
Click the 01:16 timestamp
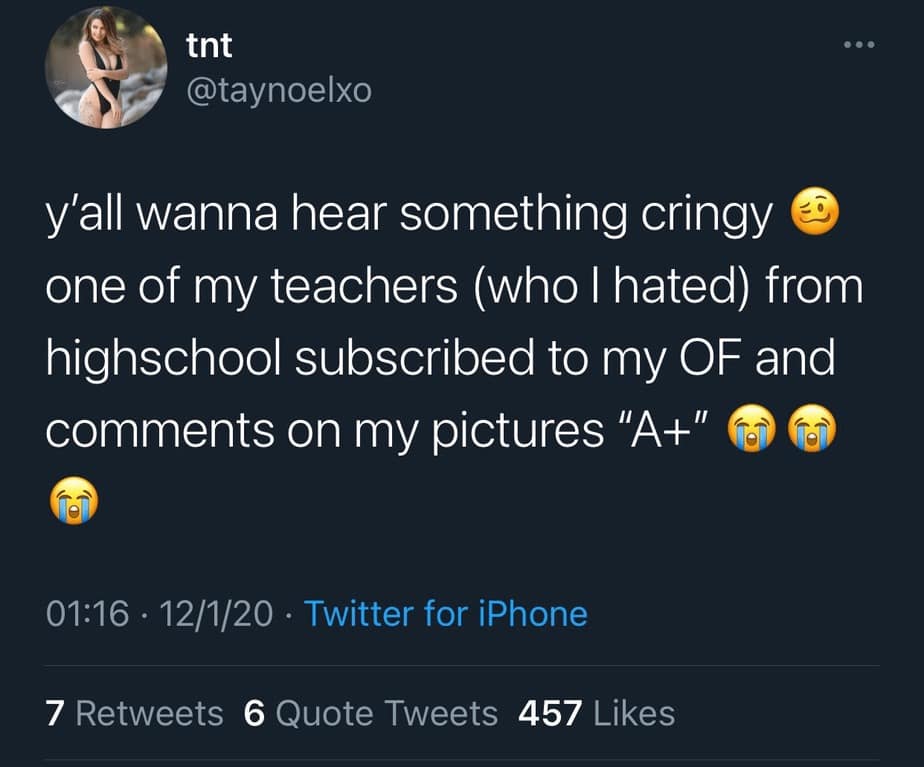click(x=87, y=613)
